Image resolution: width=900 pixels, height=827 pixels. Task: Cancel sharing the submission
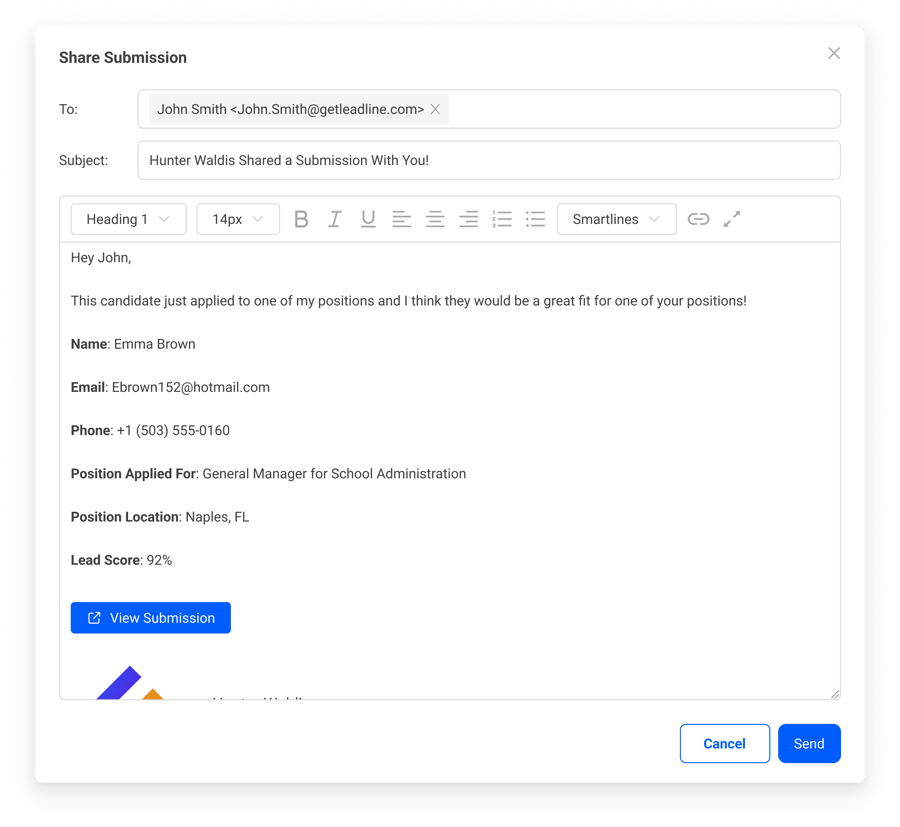tap(724, 743)
